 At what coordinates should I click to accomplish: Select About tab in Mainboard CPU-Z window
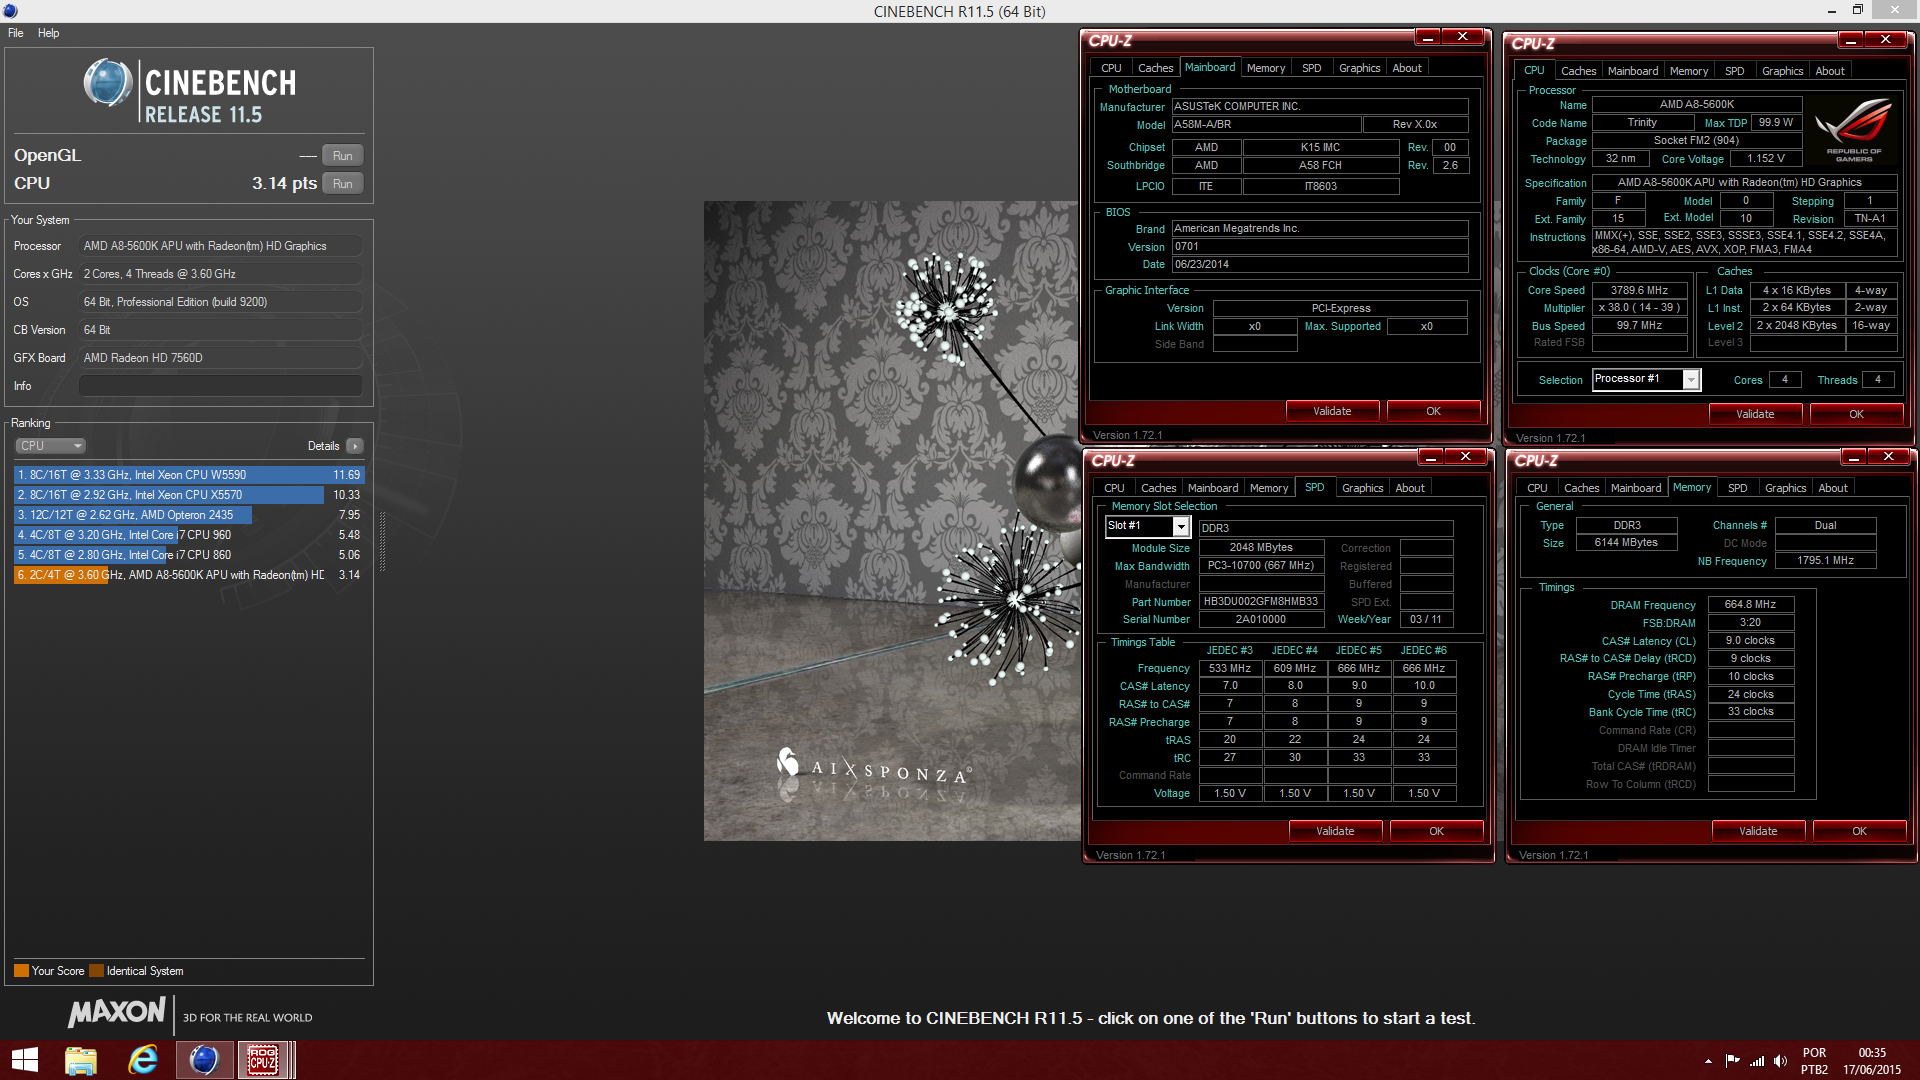1407,68
